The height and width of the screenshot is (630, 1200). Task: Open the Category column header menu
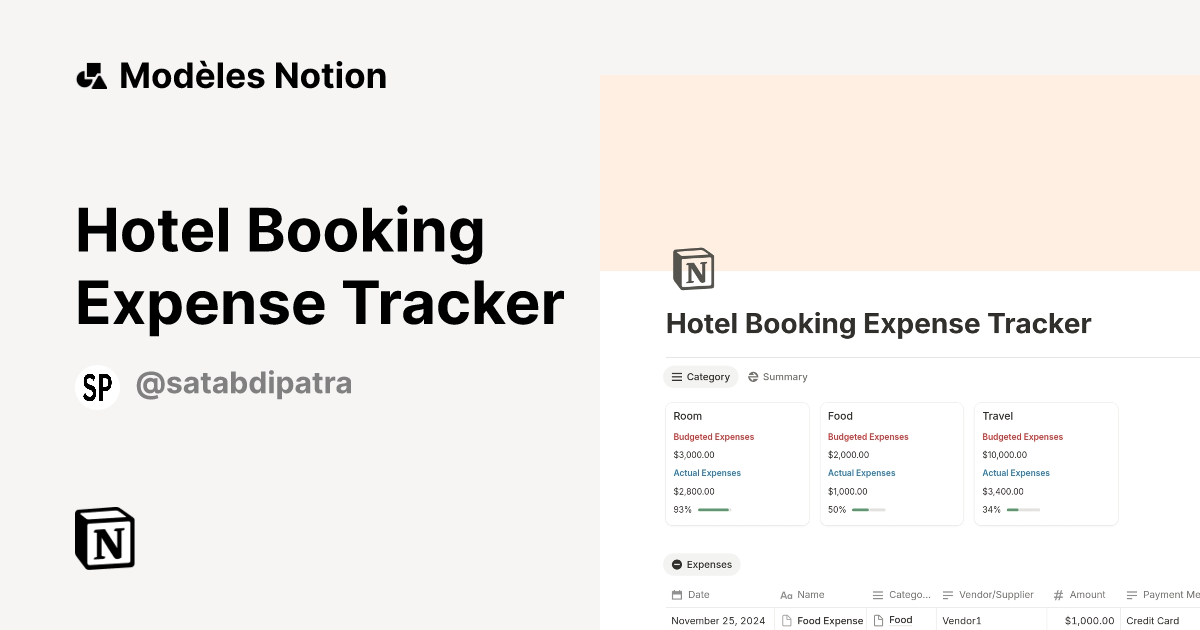pos(903,594)
